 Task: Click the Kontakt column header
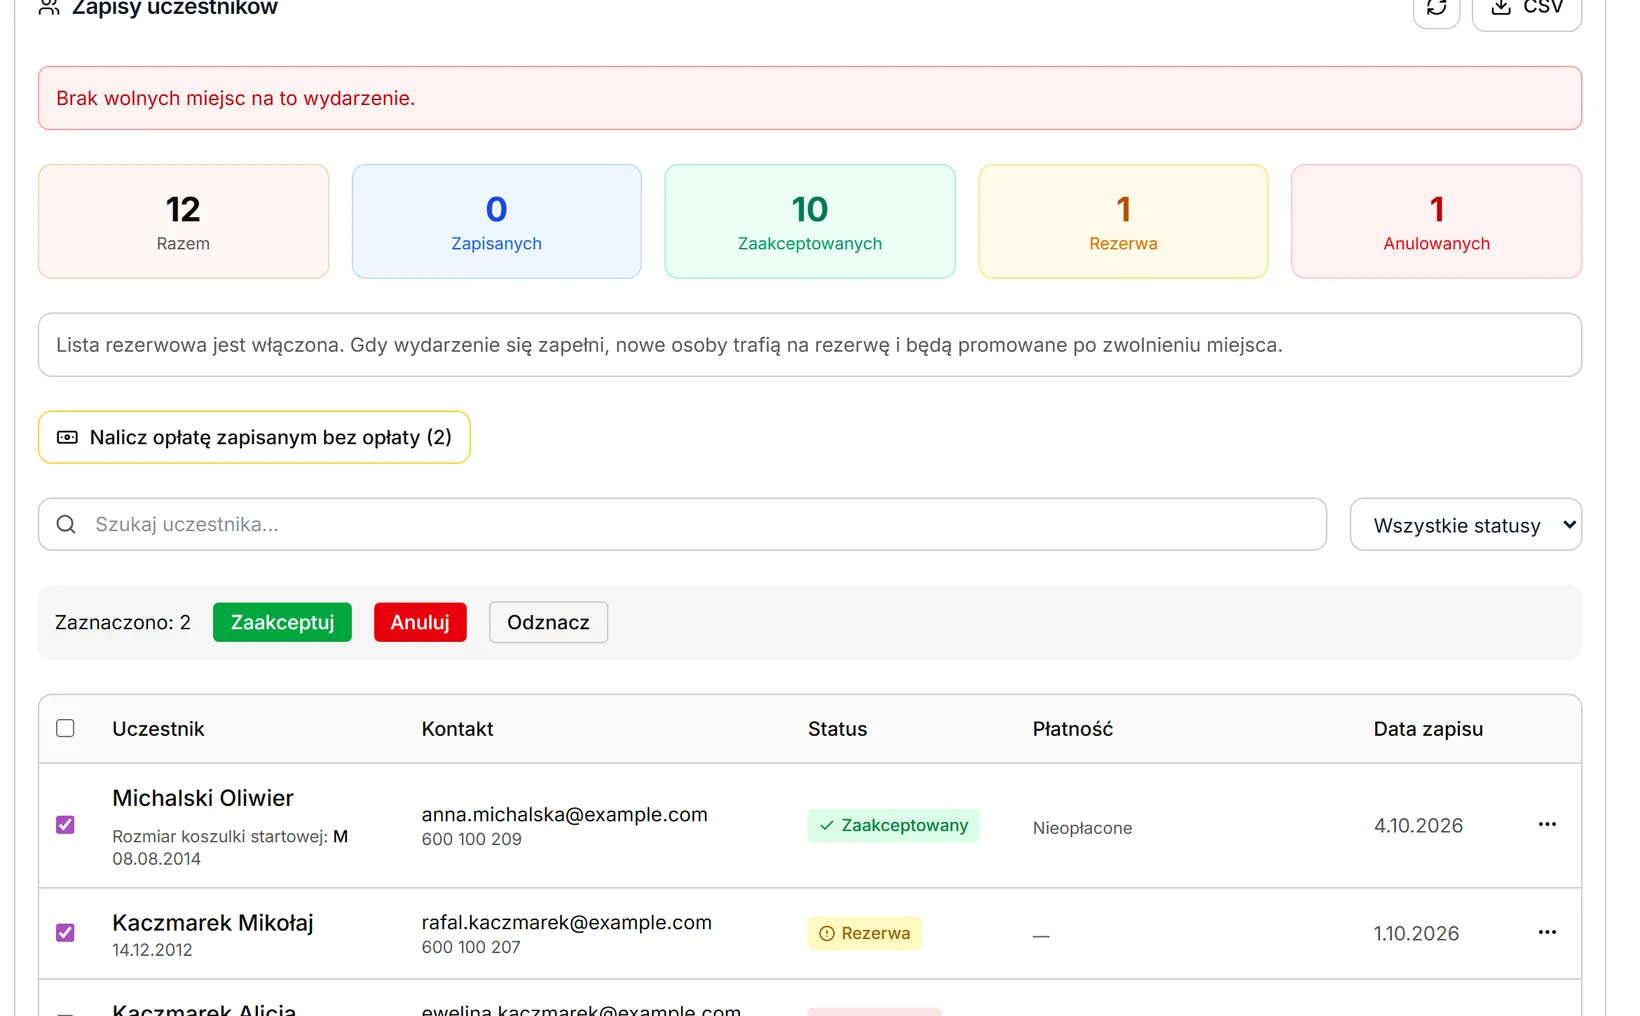pos(457,729)
